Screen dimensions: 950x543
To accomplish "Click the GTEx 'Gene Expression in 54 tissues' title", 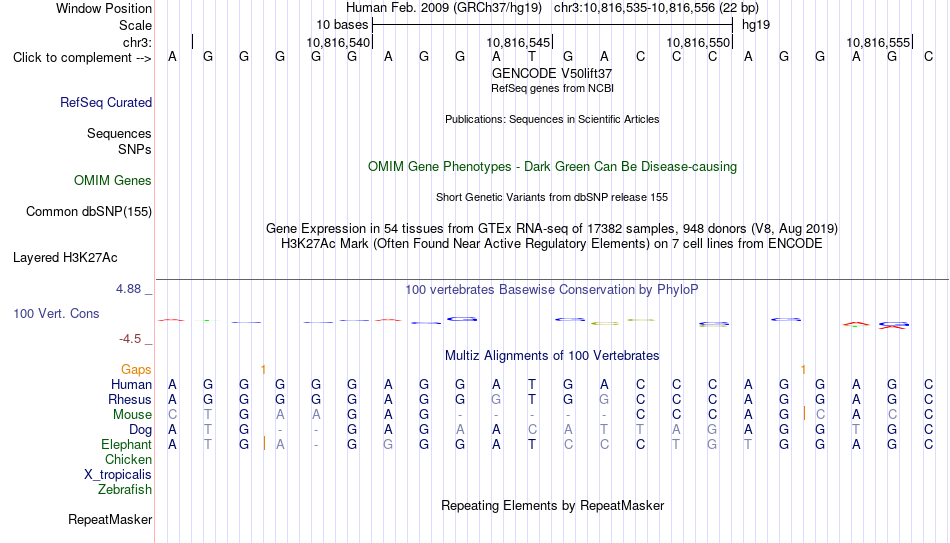I will click(x=552, y=228).
